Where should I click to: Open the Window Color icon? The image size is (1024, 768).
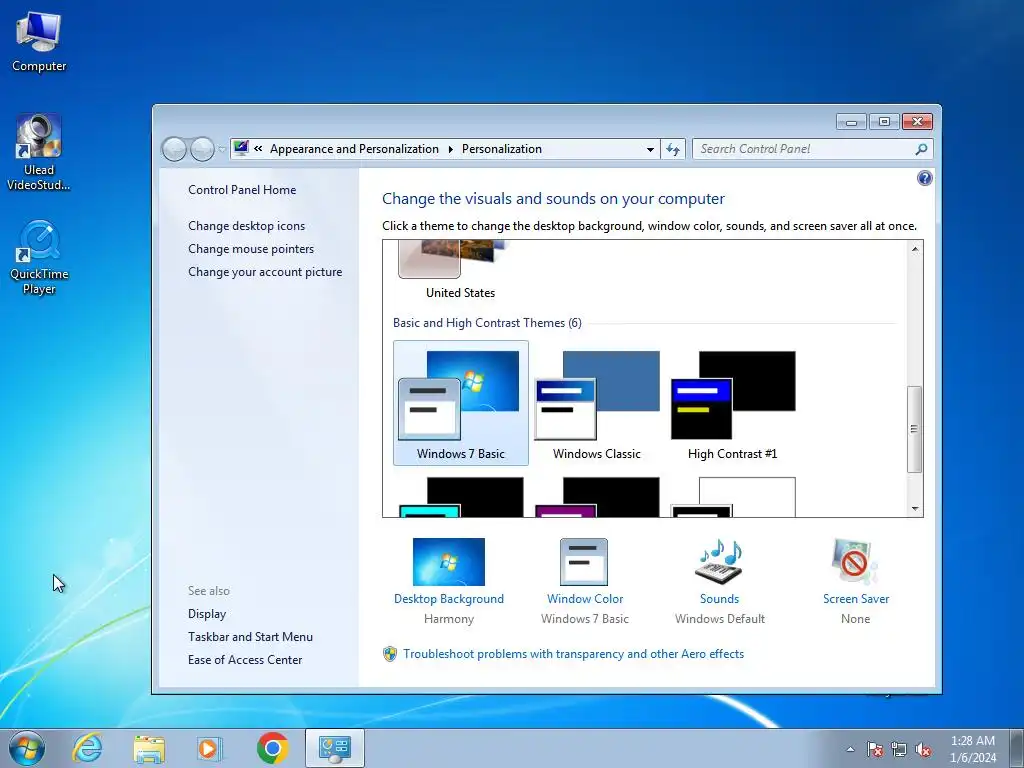(584, 562)
